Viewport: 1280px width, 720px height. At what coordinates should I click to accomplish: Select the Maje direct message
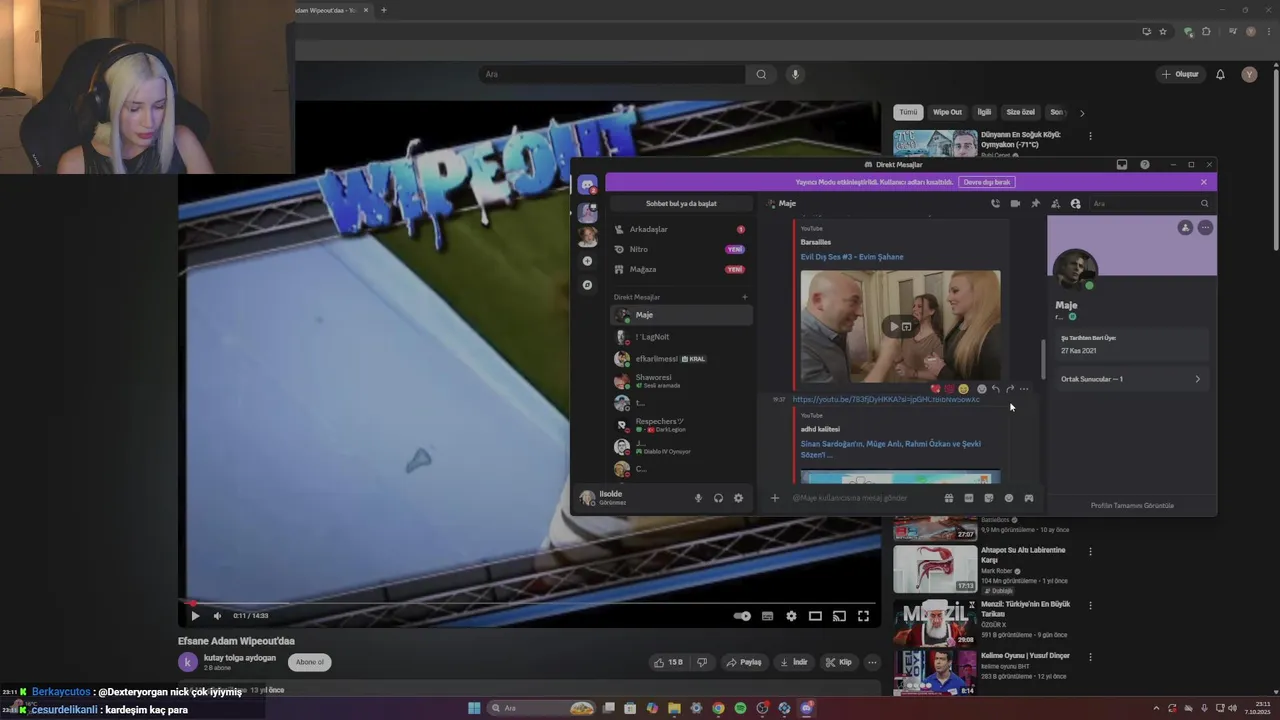681,315
